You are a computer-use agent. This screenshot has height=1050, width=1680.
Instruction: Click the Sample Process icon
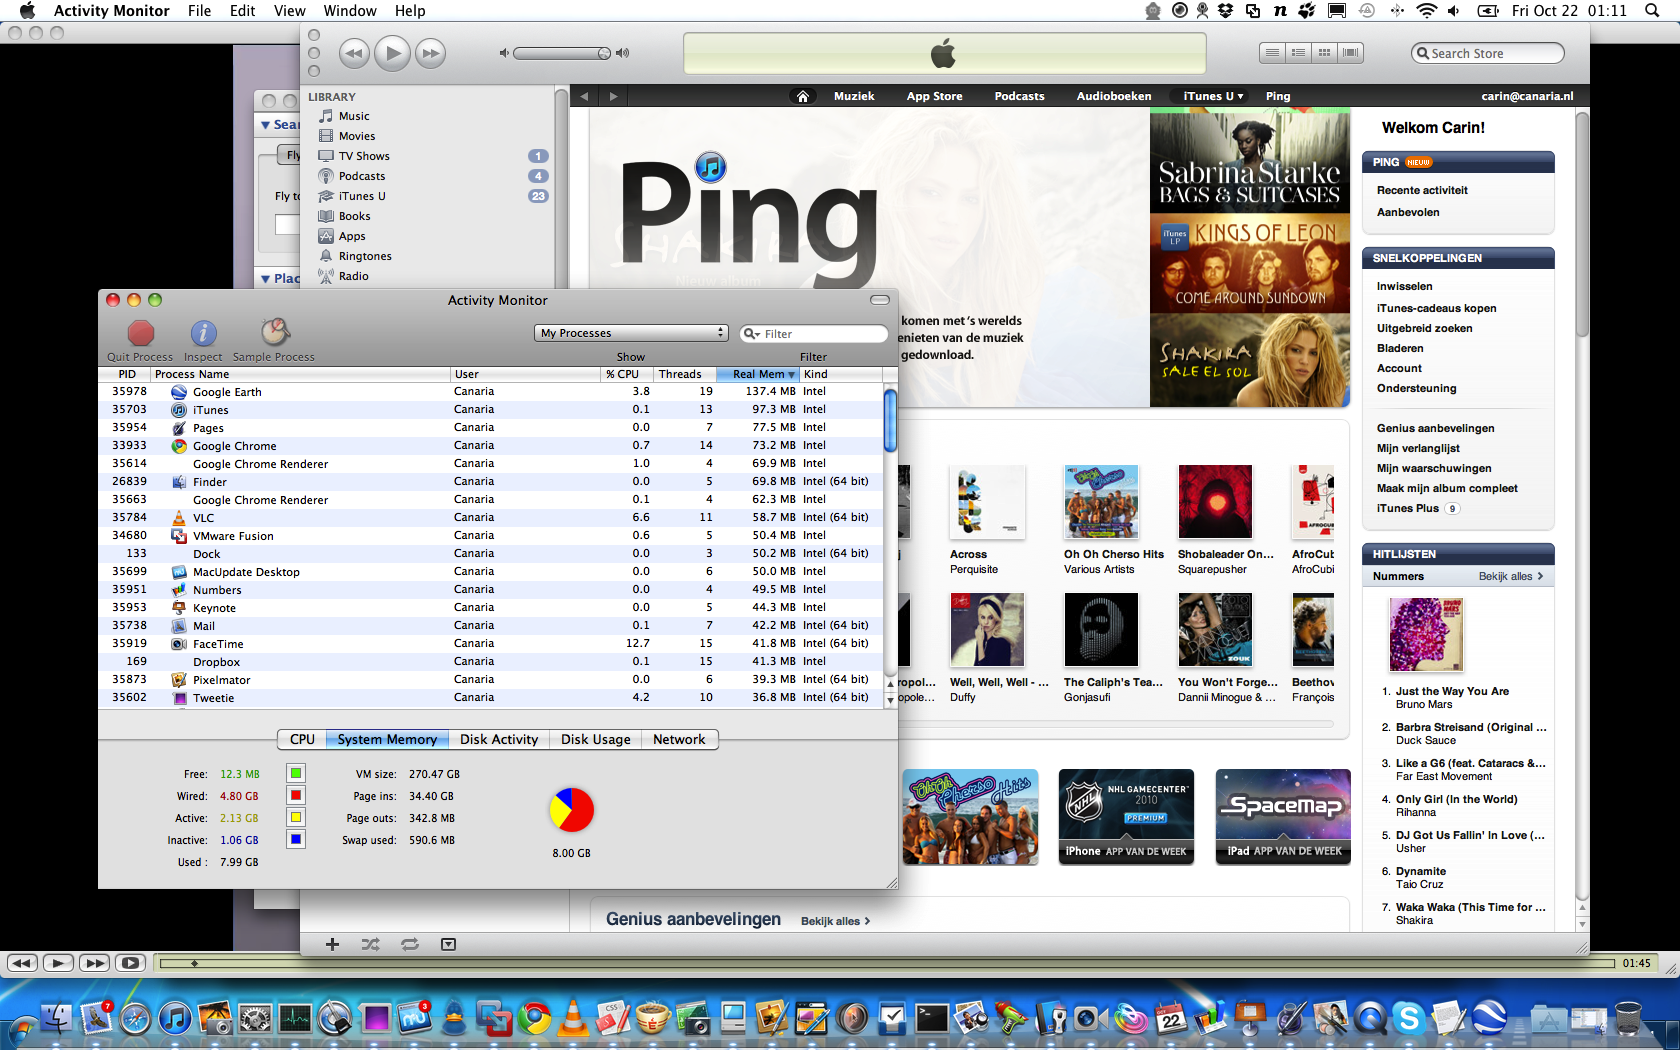(x=274, y=332)
